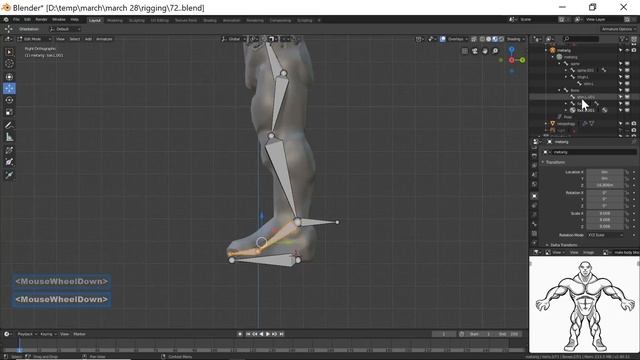
Task: Click the outliner search field
Action: click(580, 39)
